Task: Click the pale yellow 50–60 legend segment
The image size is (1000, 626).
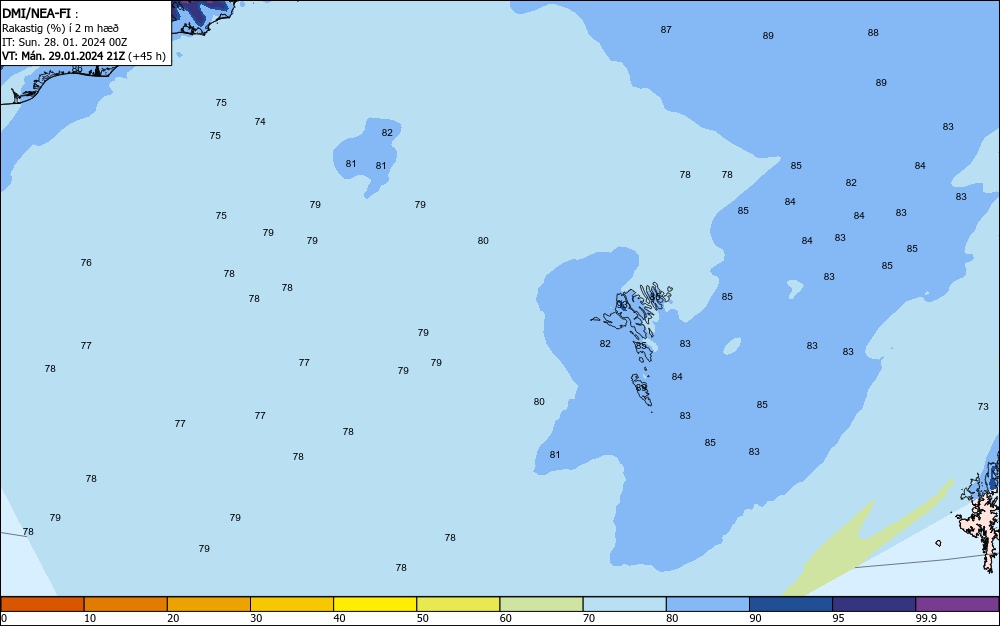Action: coord(458,604)
